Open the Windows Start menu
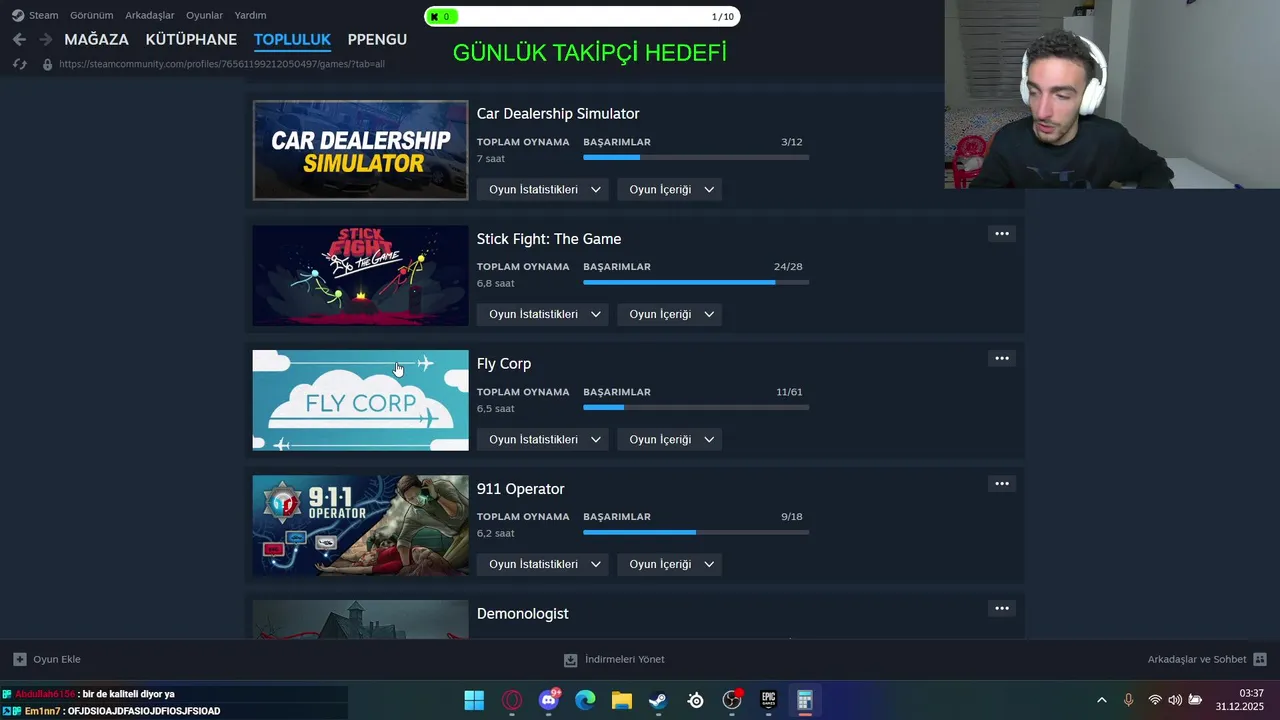Screen dimensions: 1280x720 [474, 700]
